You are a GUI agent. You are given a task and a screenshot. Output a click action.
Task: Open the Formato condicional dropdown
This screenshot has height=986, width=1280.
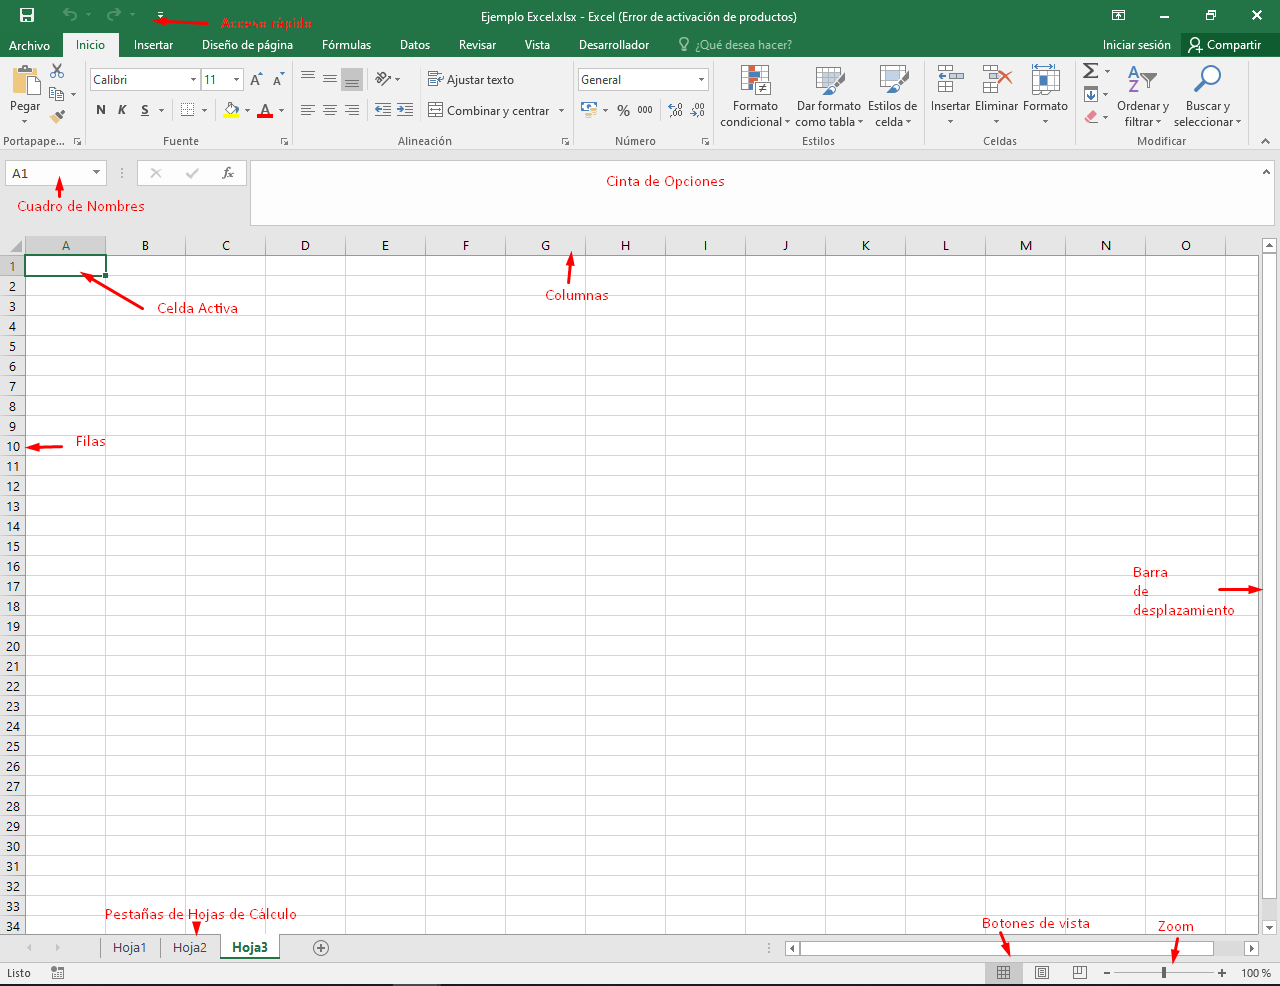click(x=755, y=95)
